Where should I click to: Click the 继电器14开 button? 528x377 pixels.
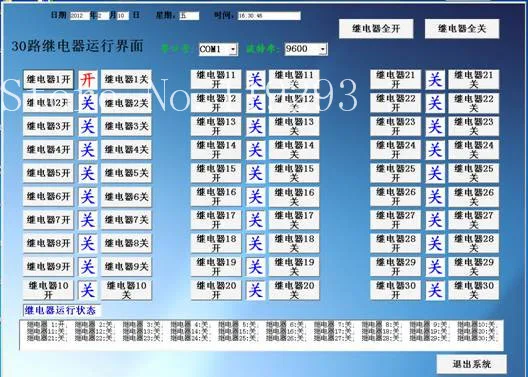(216, 149)
